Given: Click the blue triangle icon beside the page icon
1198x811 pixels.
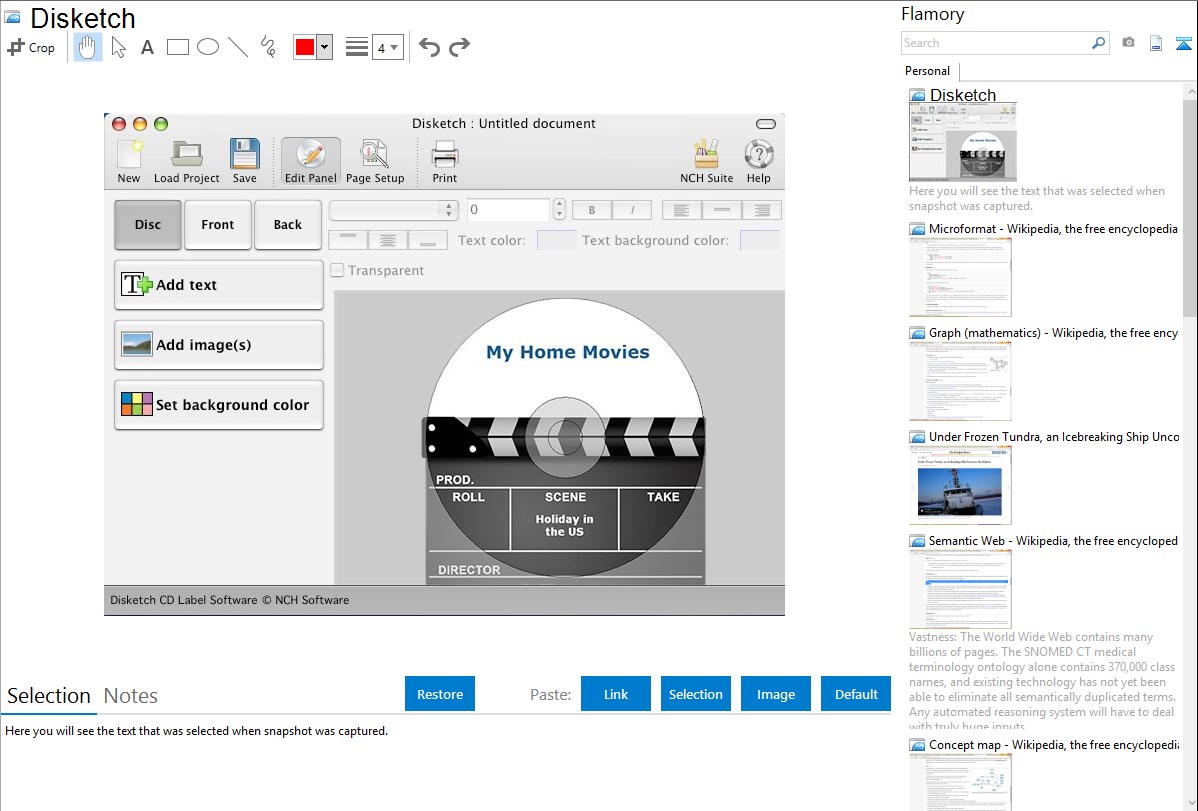Looking at the screenshot, I should 1183,43.
